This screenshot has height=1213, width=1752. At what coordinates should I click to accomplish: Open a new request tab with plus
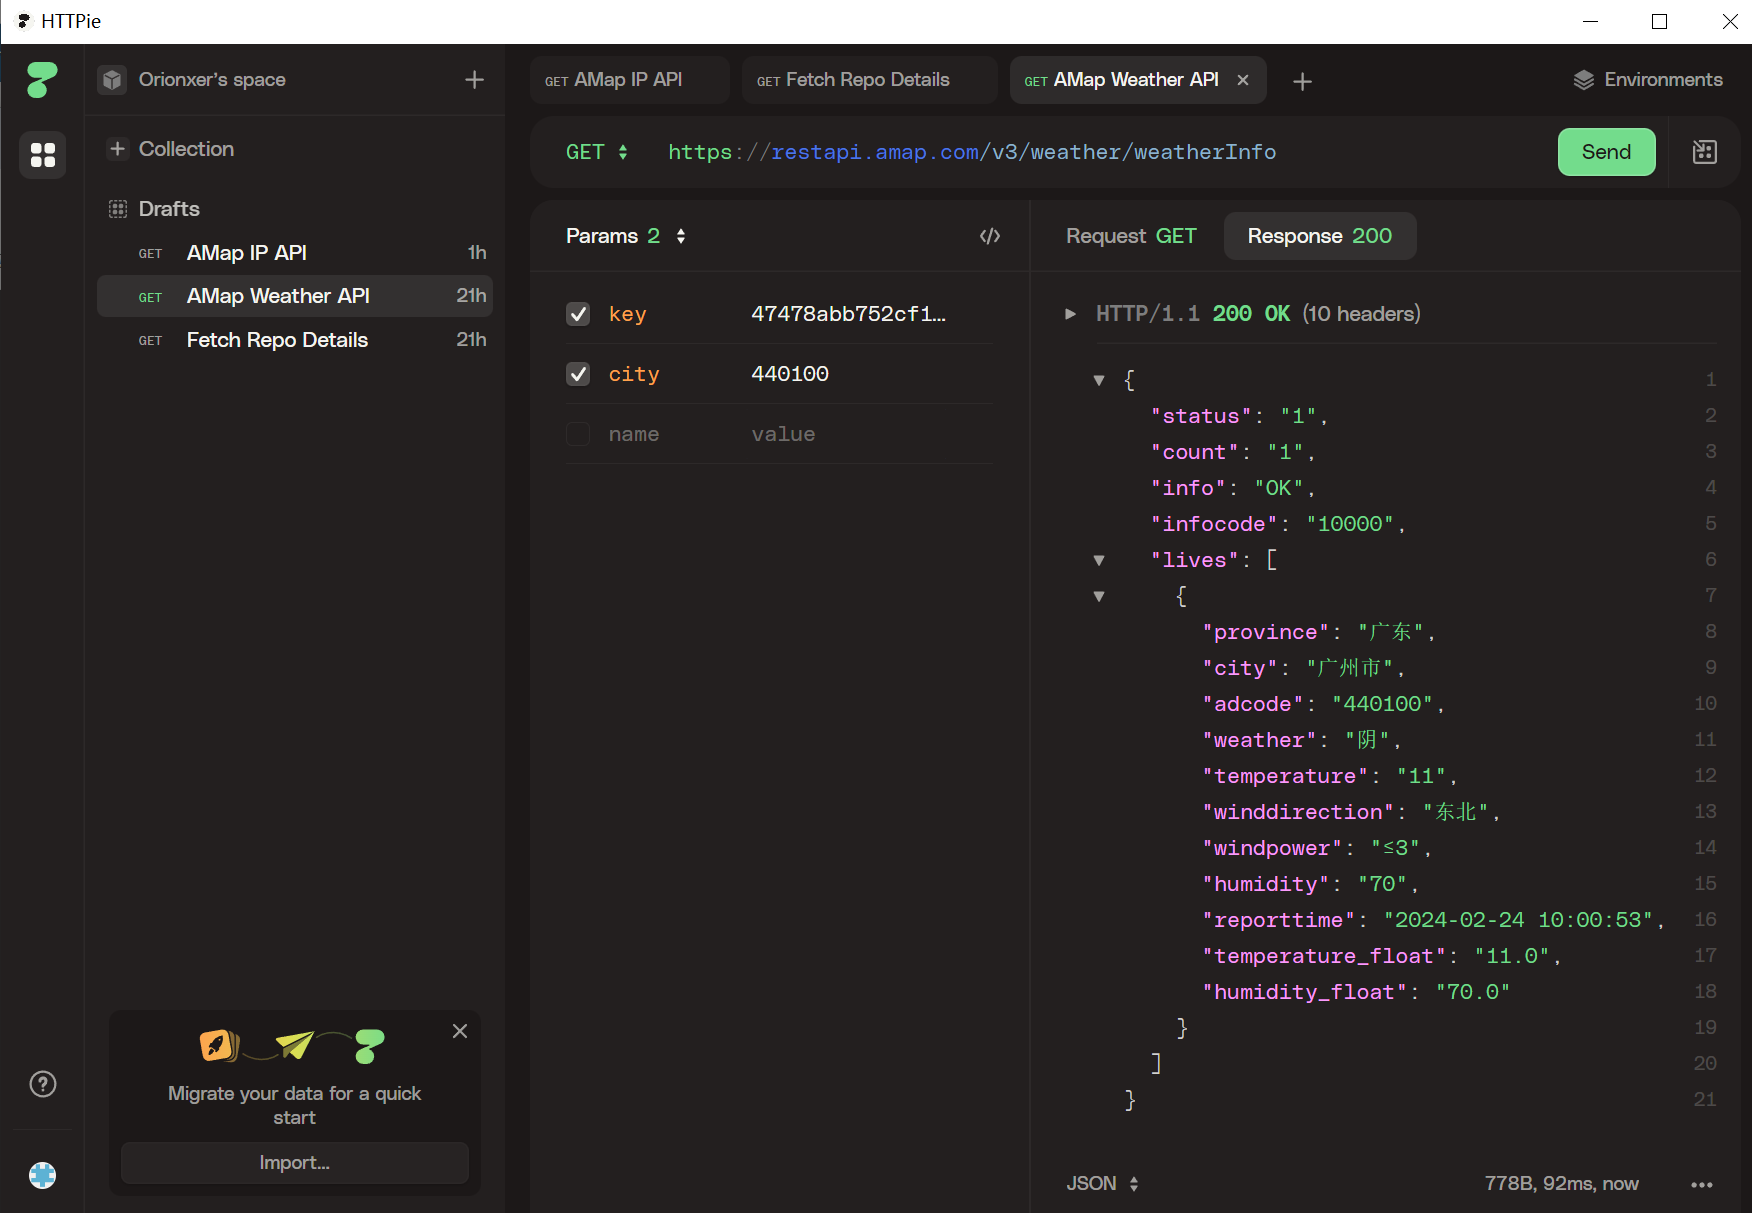click(1302, 81)
